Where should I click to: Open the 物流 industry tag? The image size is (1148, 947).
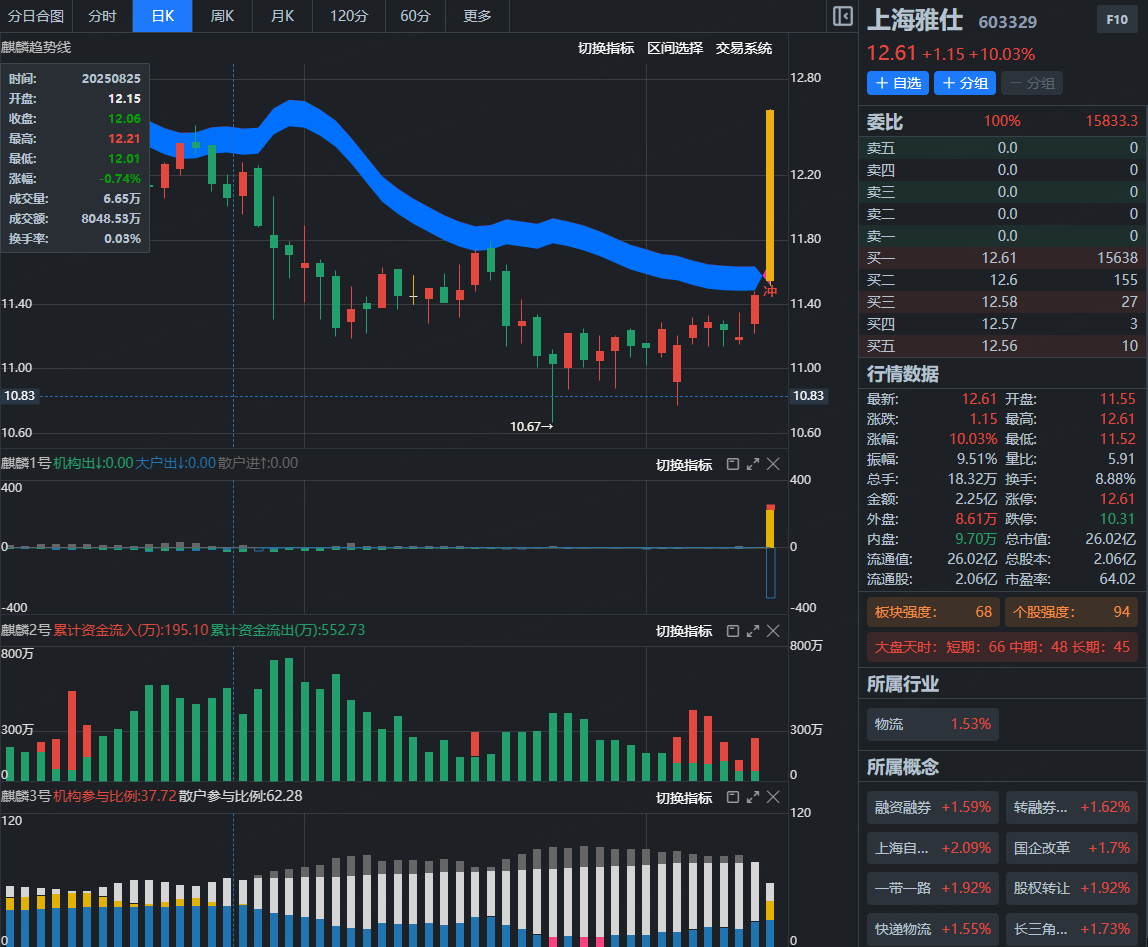click(932, 724)
